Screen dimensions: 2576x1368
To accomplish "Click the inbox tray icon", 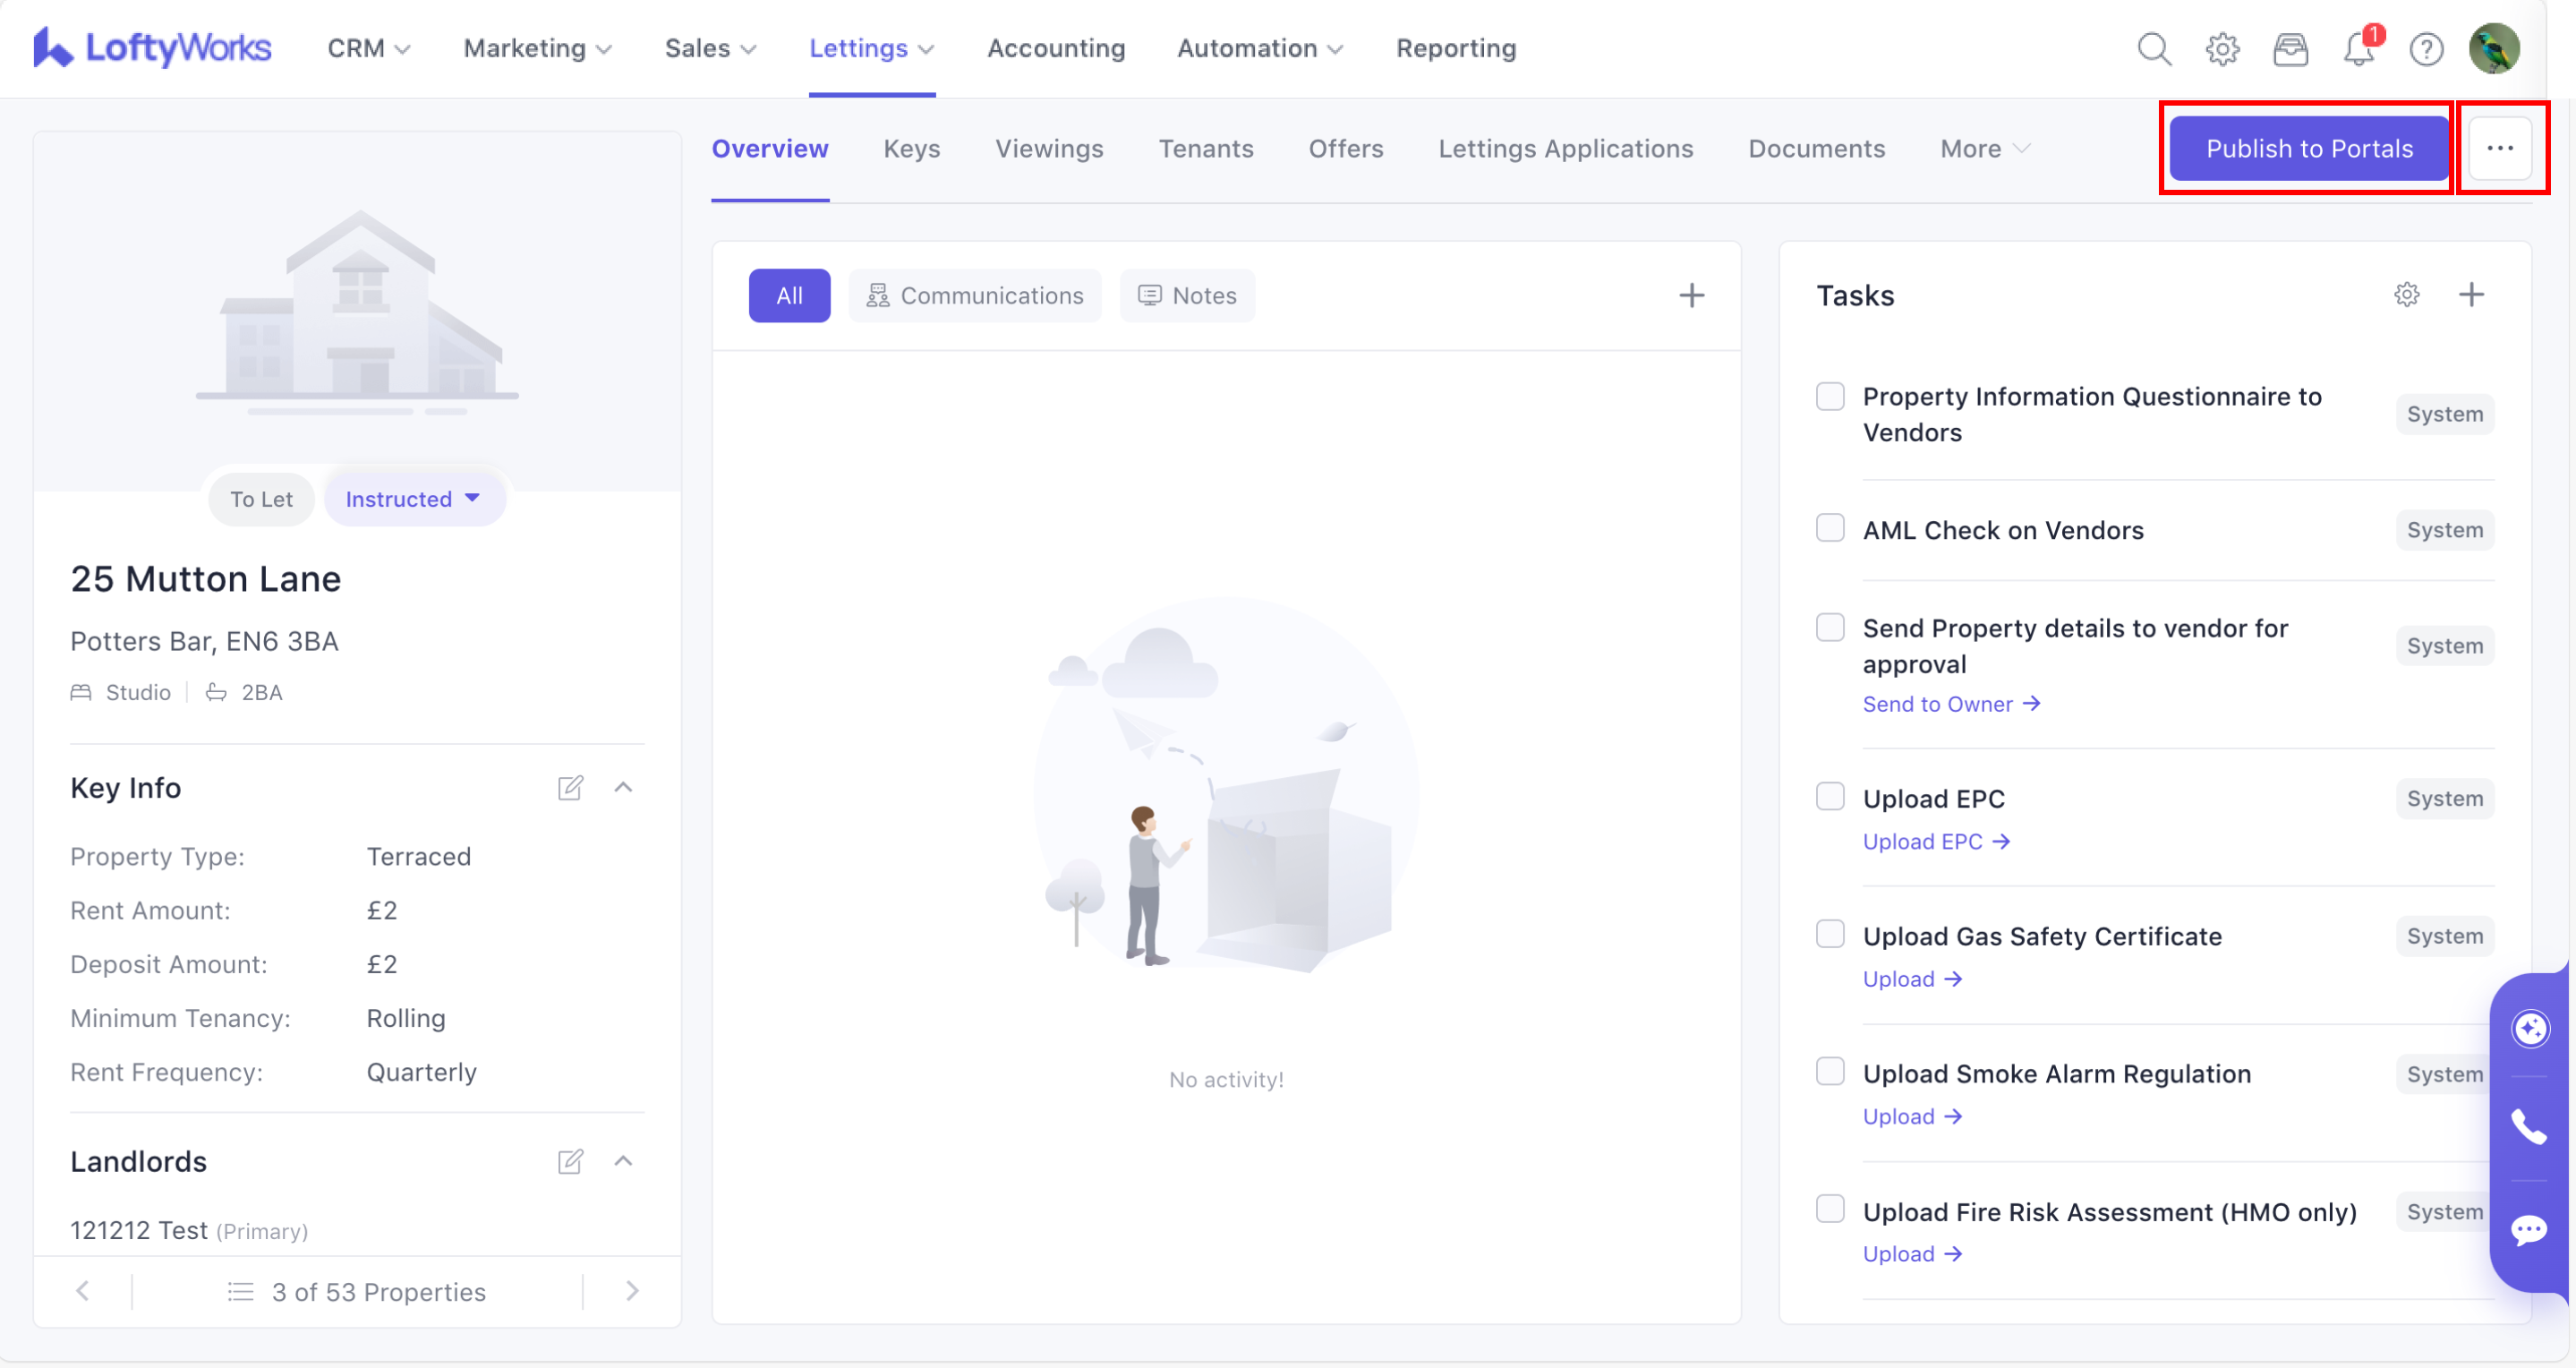I will click(2290, 48).
